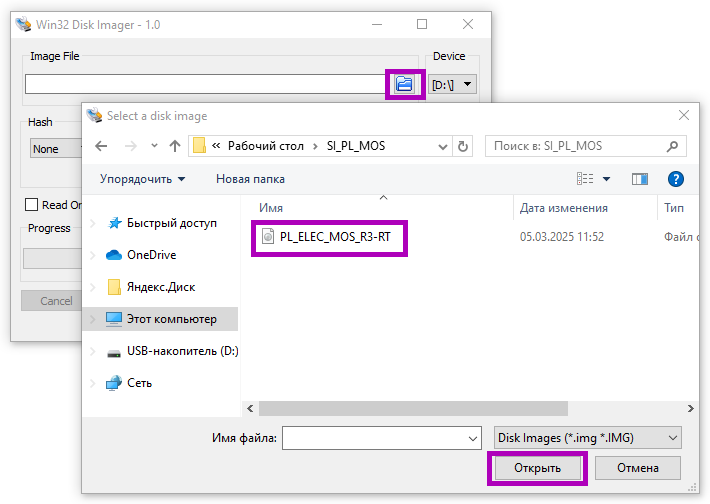This screenshot has width=710, height=504.
Task: Click the Яндекс.Диск folder icon
Action: 114,287
